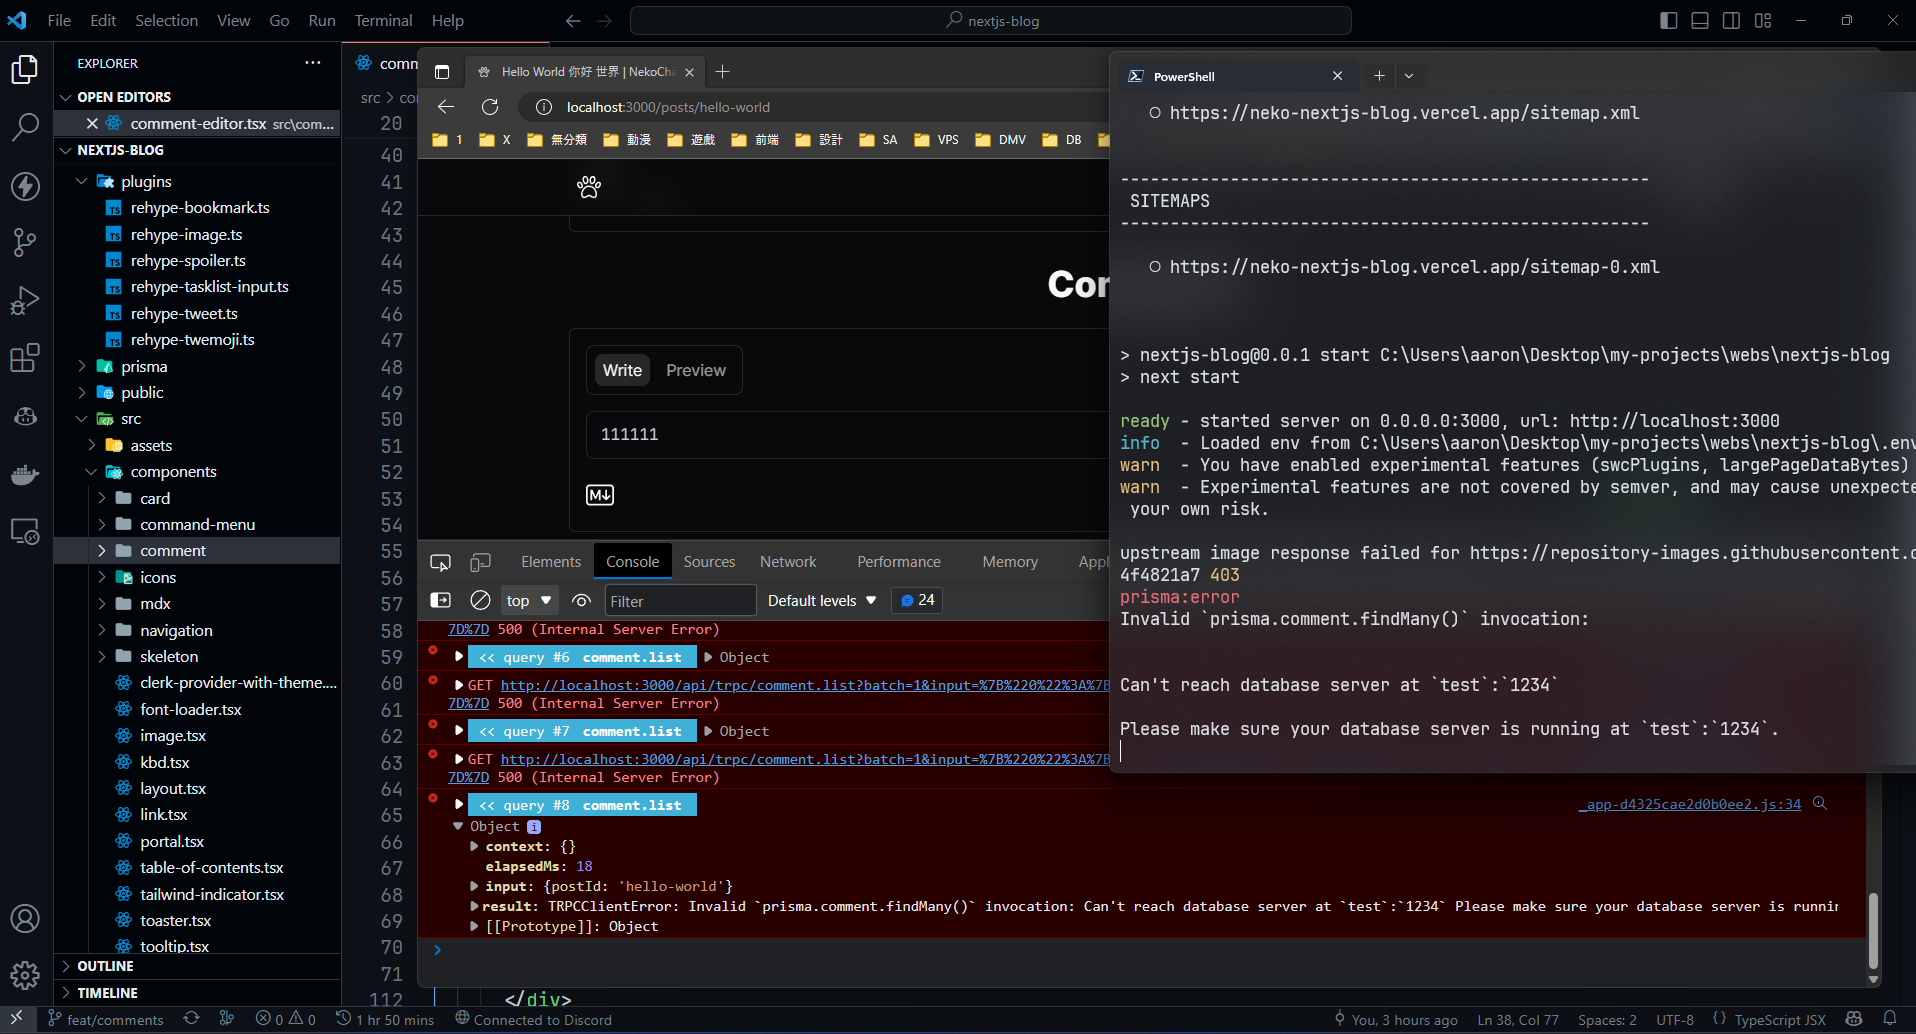This screenshot has height=1034, width=1916.
Task: Open the _app-d4325cae2d0b0ee2.js:34 source link
Action: (1690, 804)
